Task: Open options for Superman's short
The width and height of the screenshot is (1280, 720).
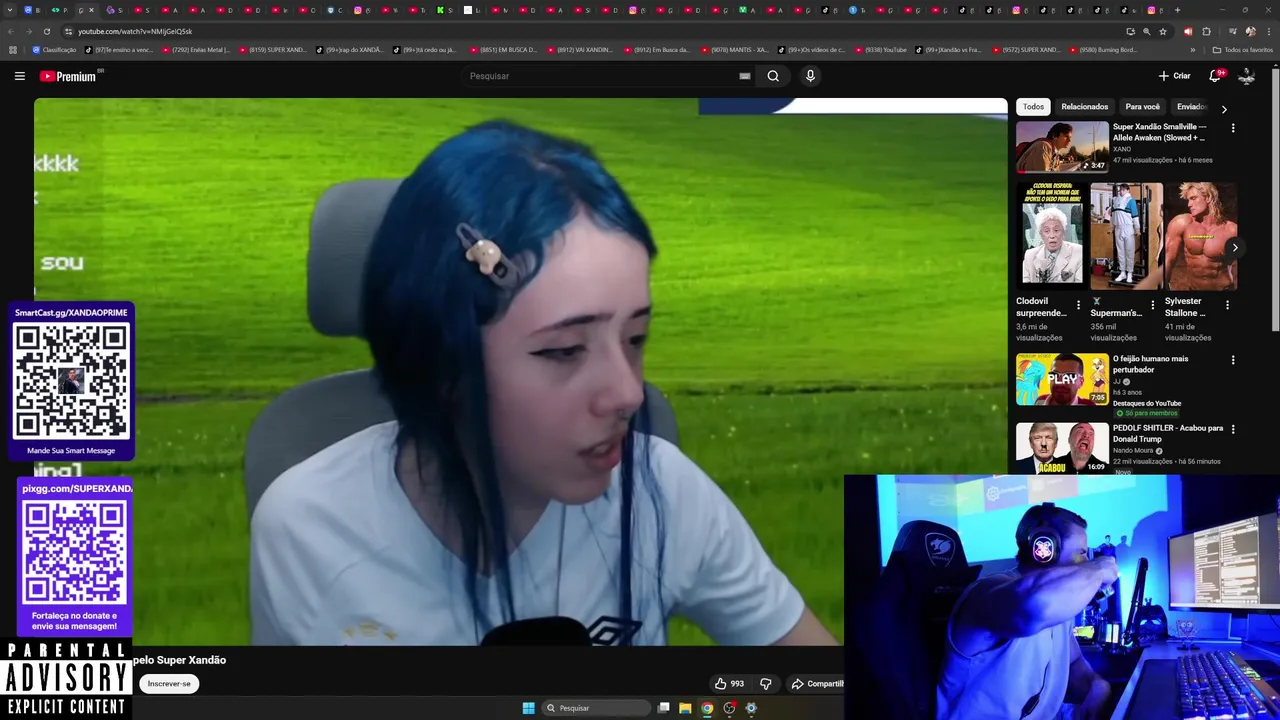Action: tap(1152, 305)
